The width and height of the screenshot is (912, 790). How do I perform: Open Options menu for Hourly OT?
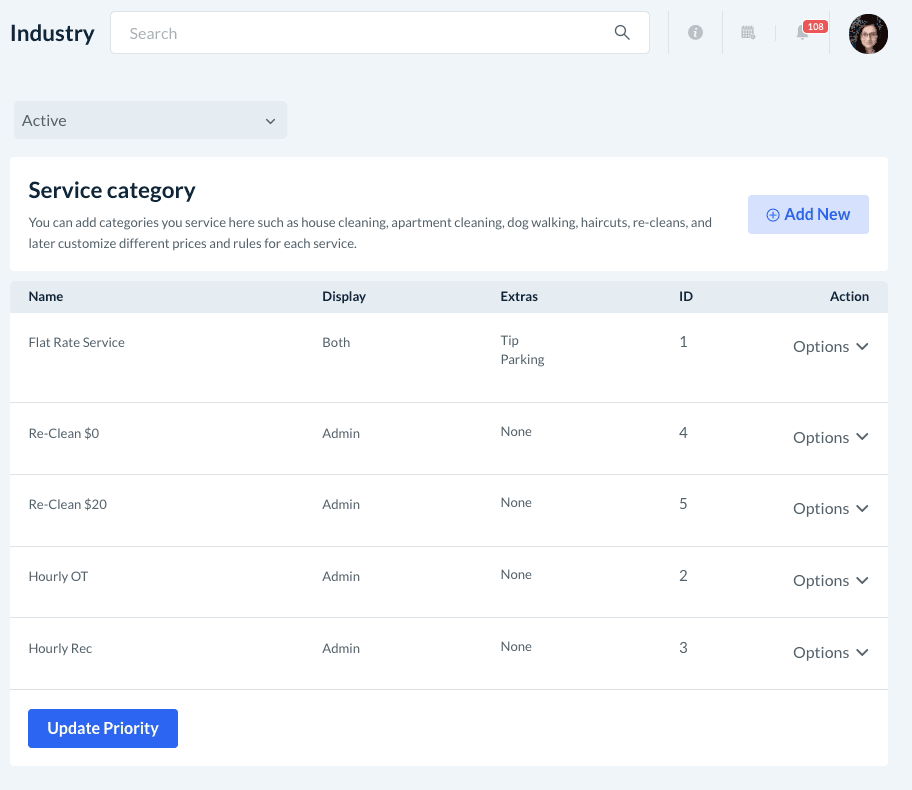click(830, 581)
